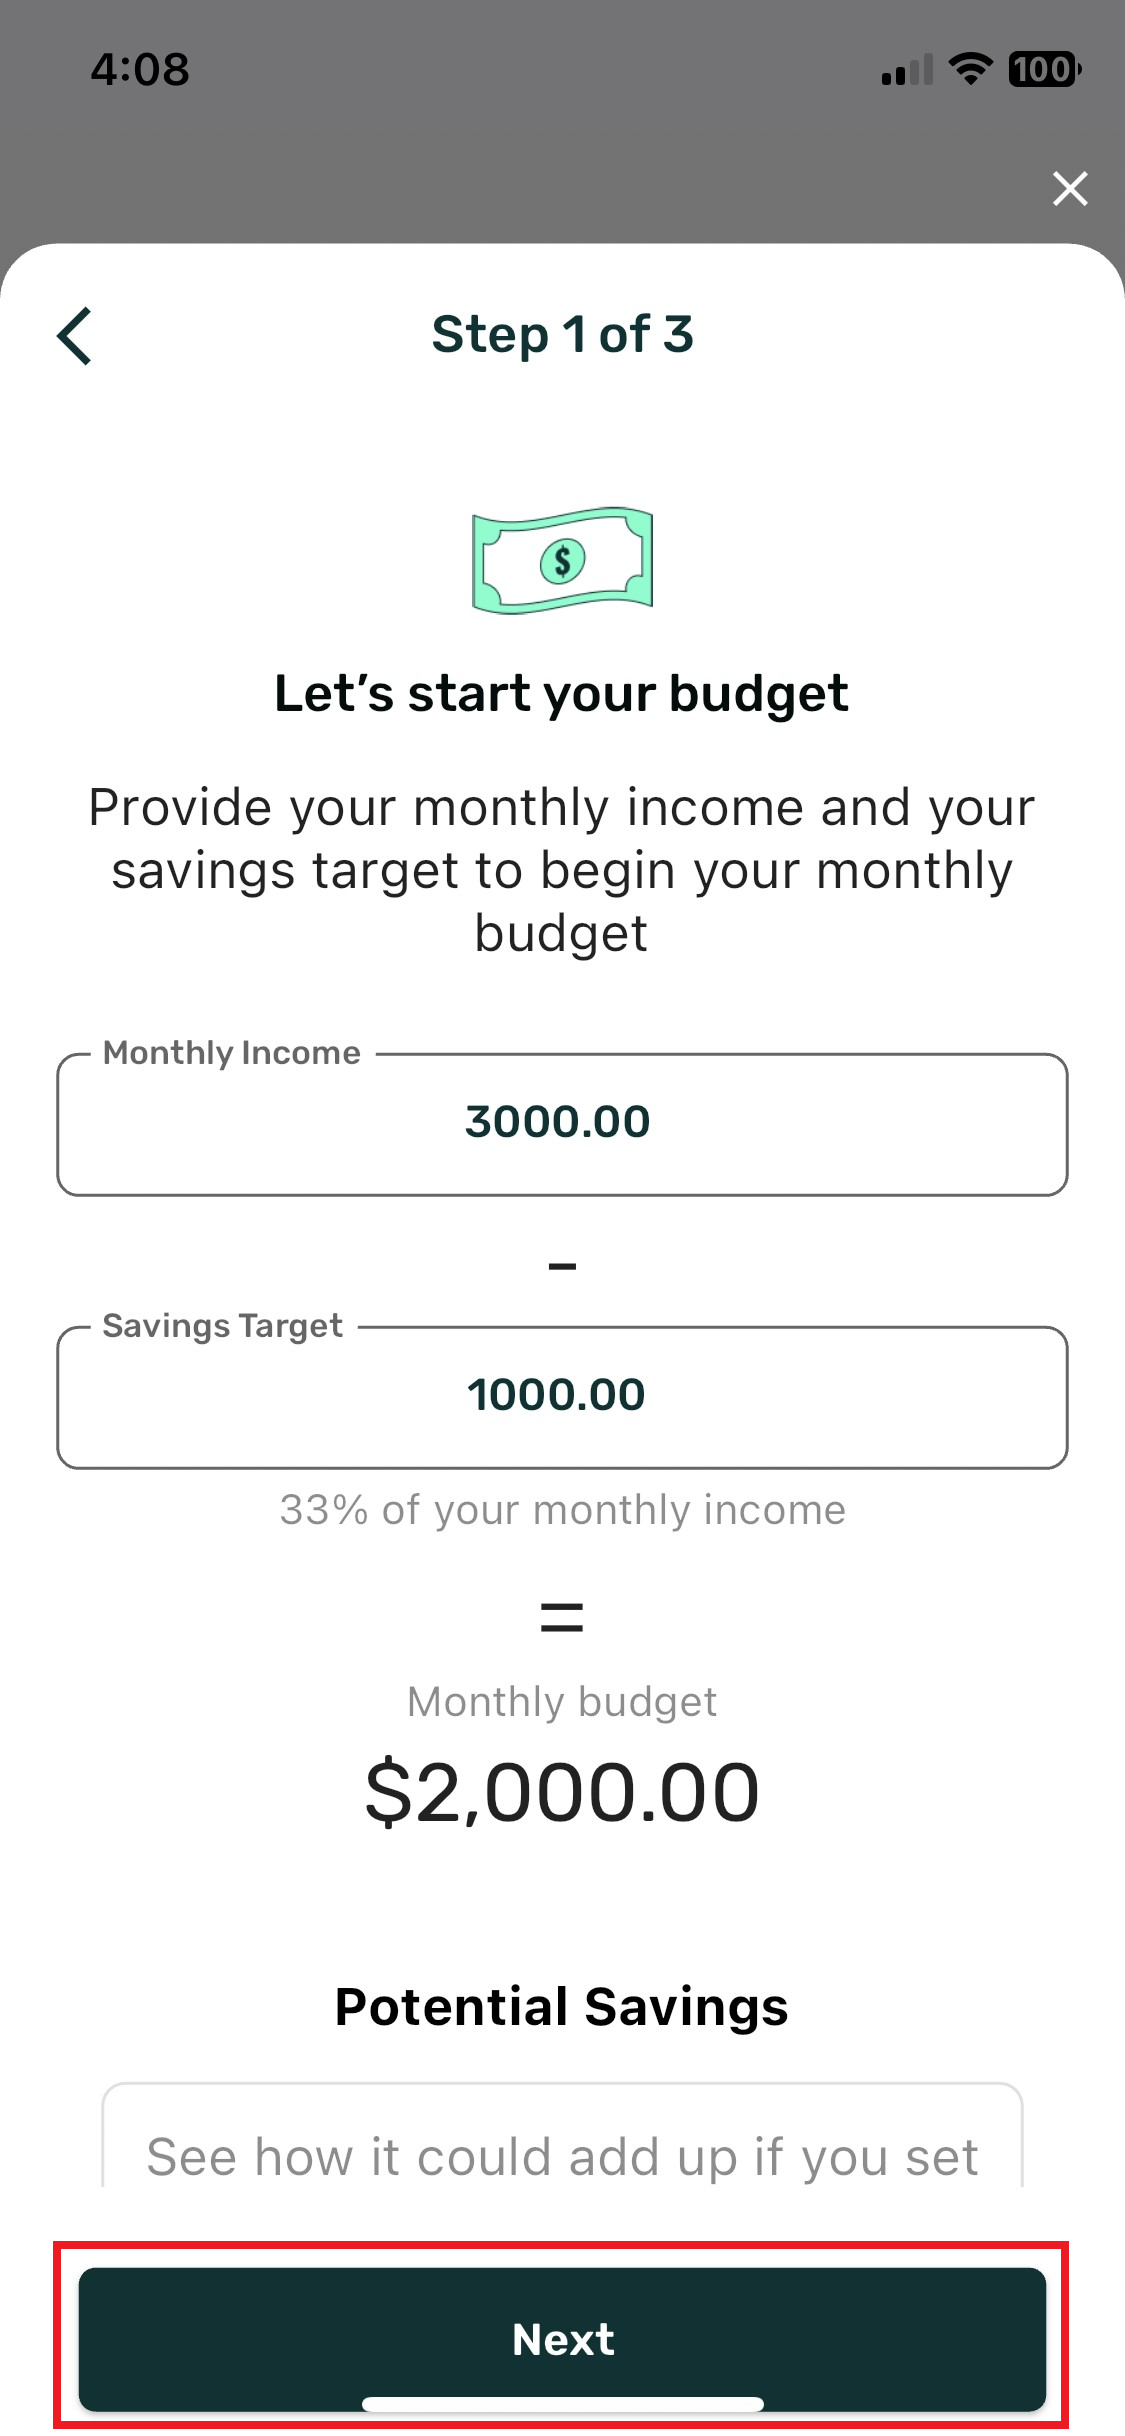Tap the back chevron arrow
Viewport: 1125px width, 2436px height.
click(x=75, y=336)
